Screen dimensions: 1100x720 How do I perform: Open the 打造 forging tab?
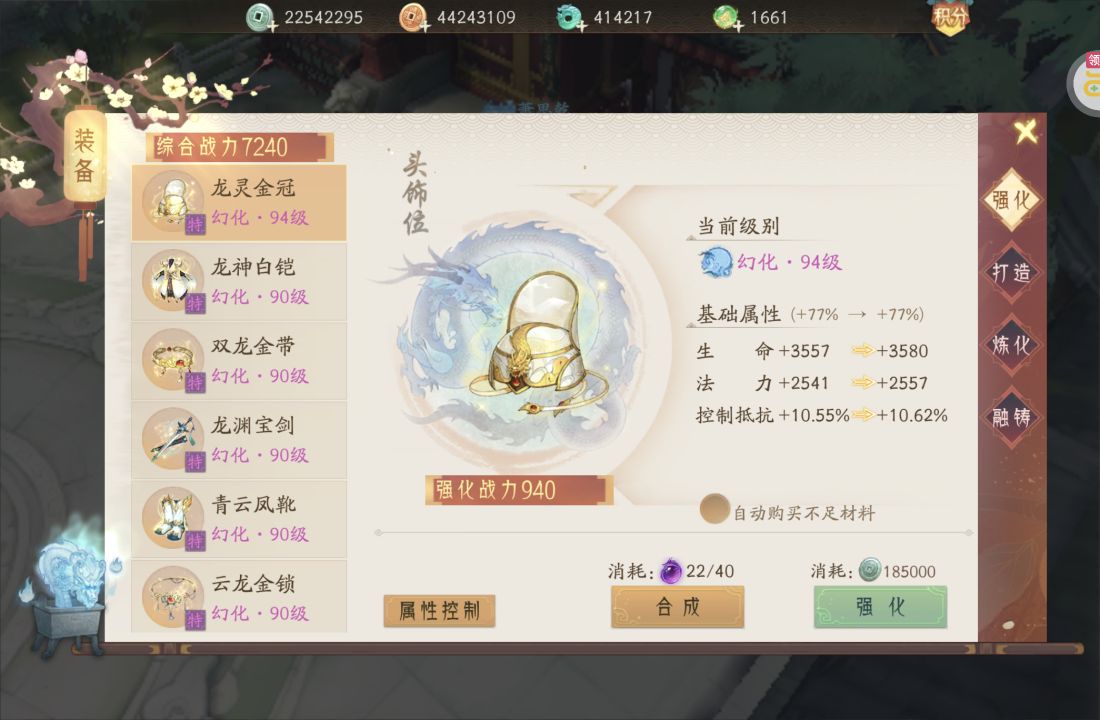pyautogui.click(x=1011, y=272)
